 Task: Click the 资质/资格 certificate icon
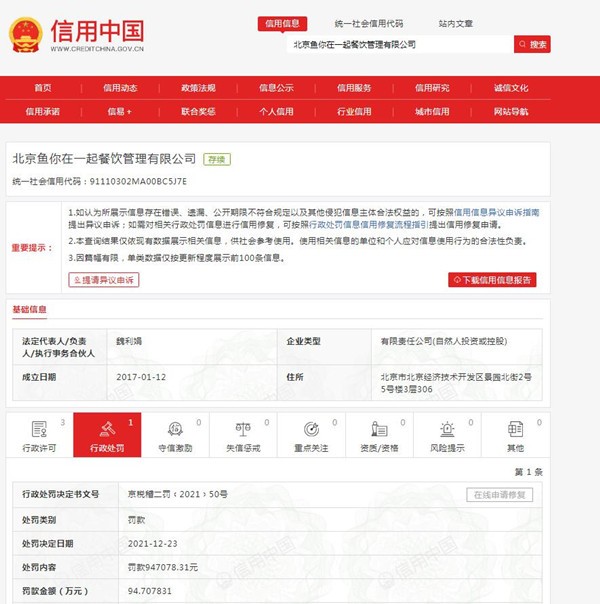[x=379, y=429]
